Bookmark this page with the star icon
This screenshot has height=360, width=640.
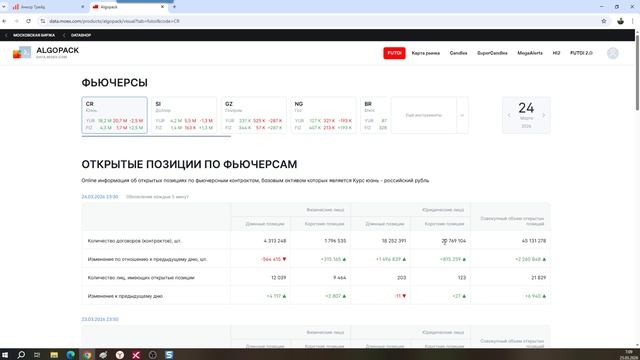pos(604,21)
